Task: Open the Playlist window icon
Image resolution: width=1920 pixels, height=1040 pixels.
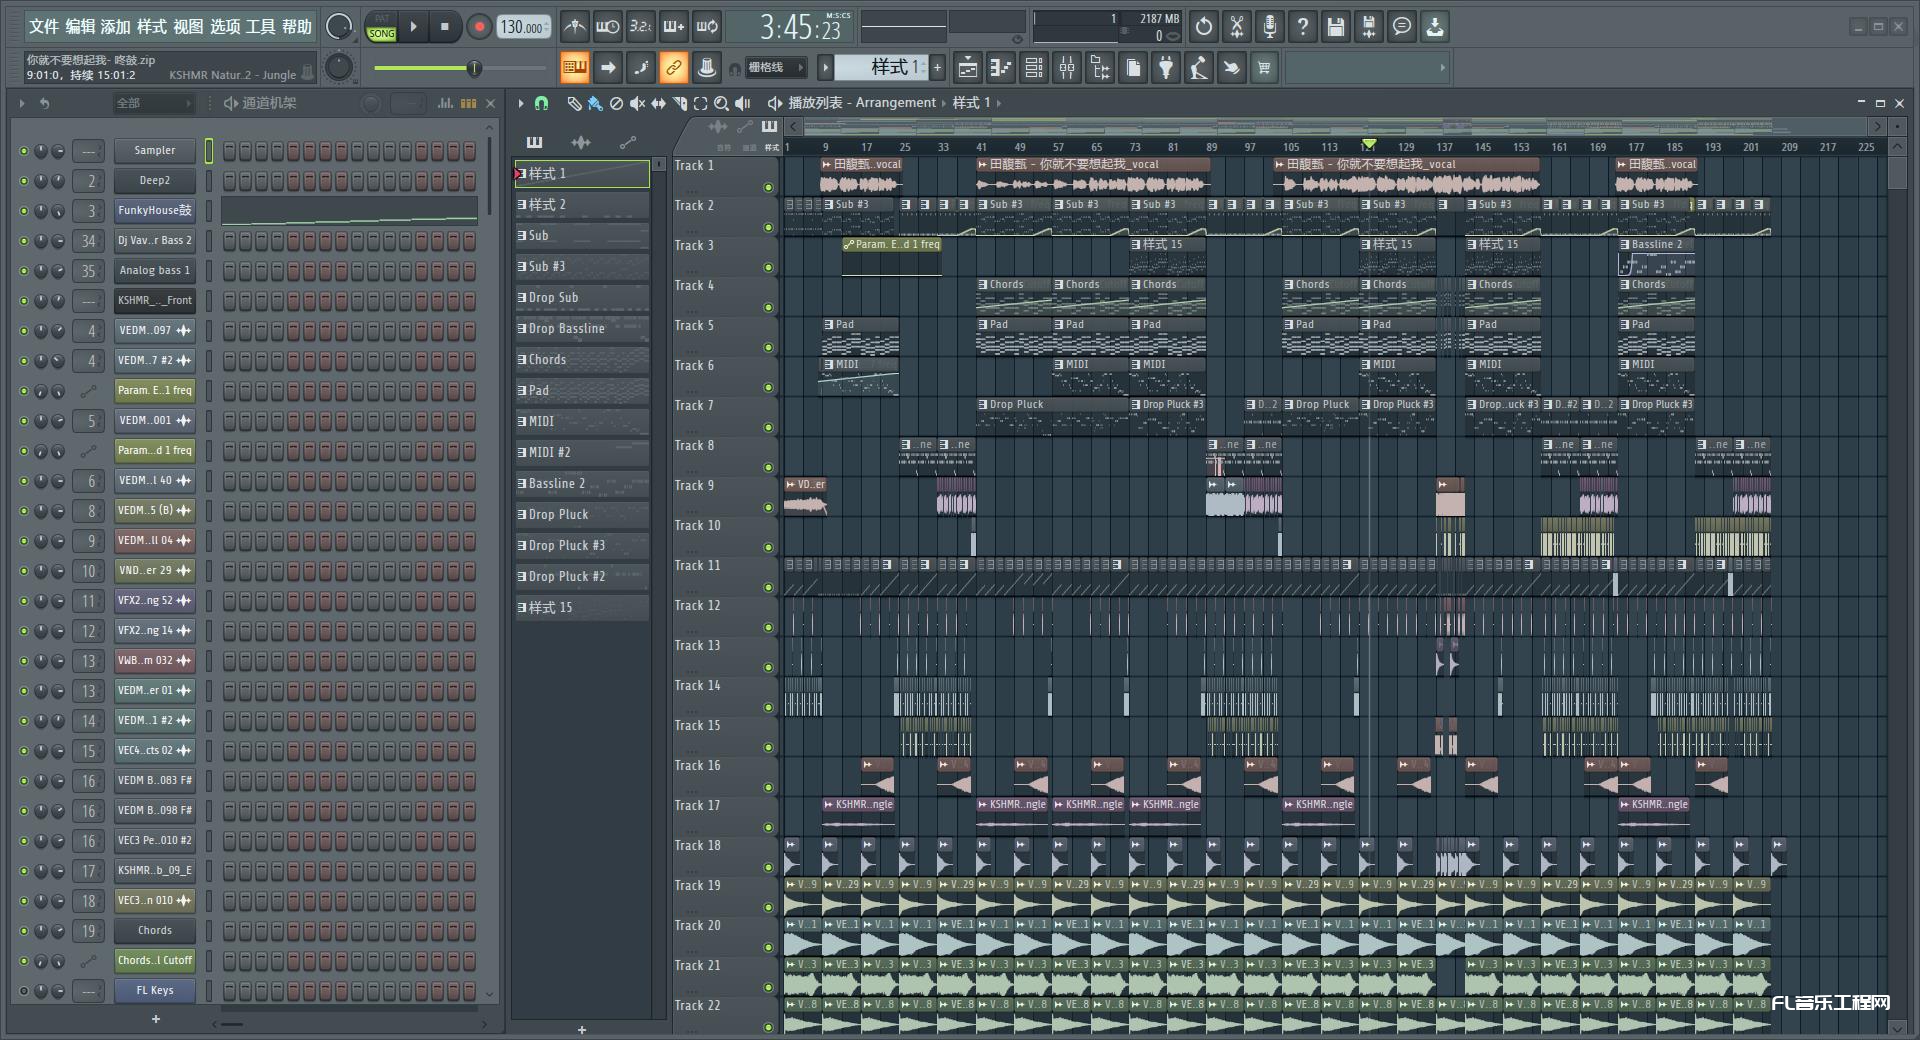Action: [x=968, y=68]
